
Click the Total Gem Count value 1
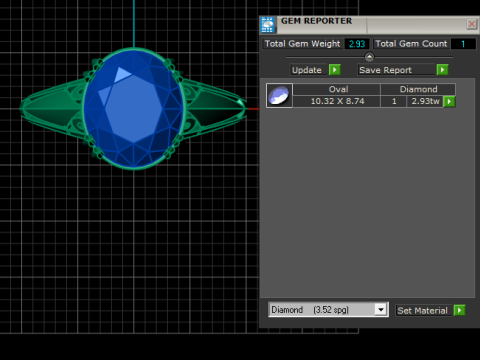(x=463, y=44)
